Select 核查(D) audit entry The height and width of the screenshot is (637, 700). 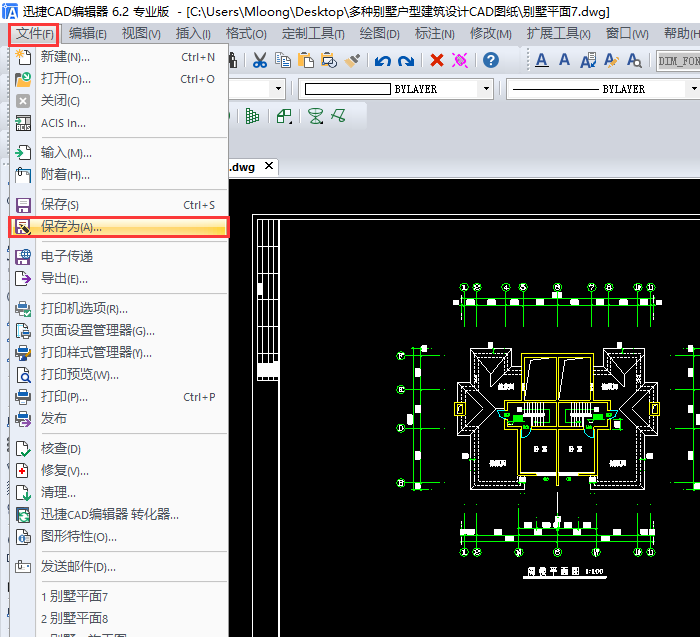coord(119,449)
